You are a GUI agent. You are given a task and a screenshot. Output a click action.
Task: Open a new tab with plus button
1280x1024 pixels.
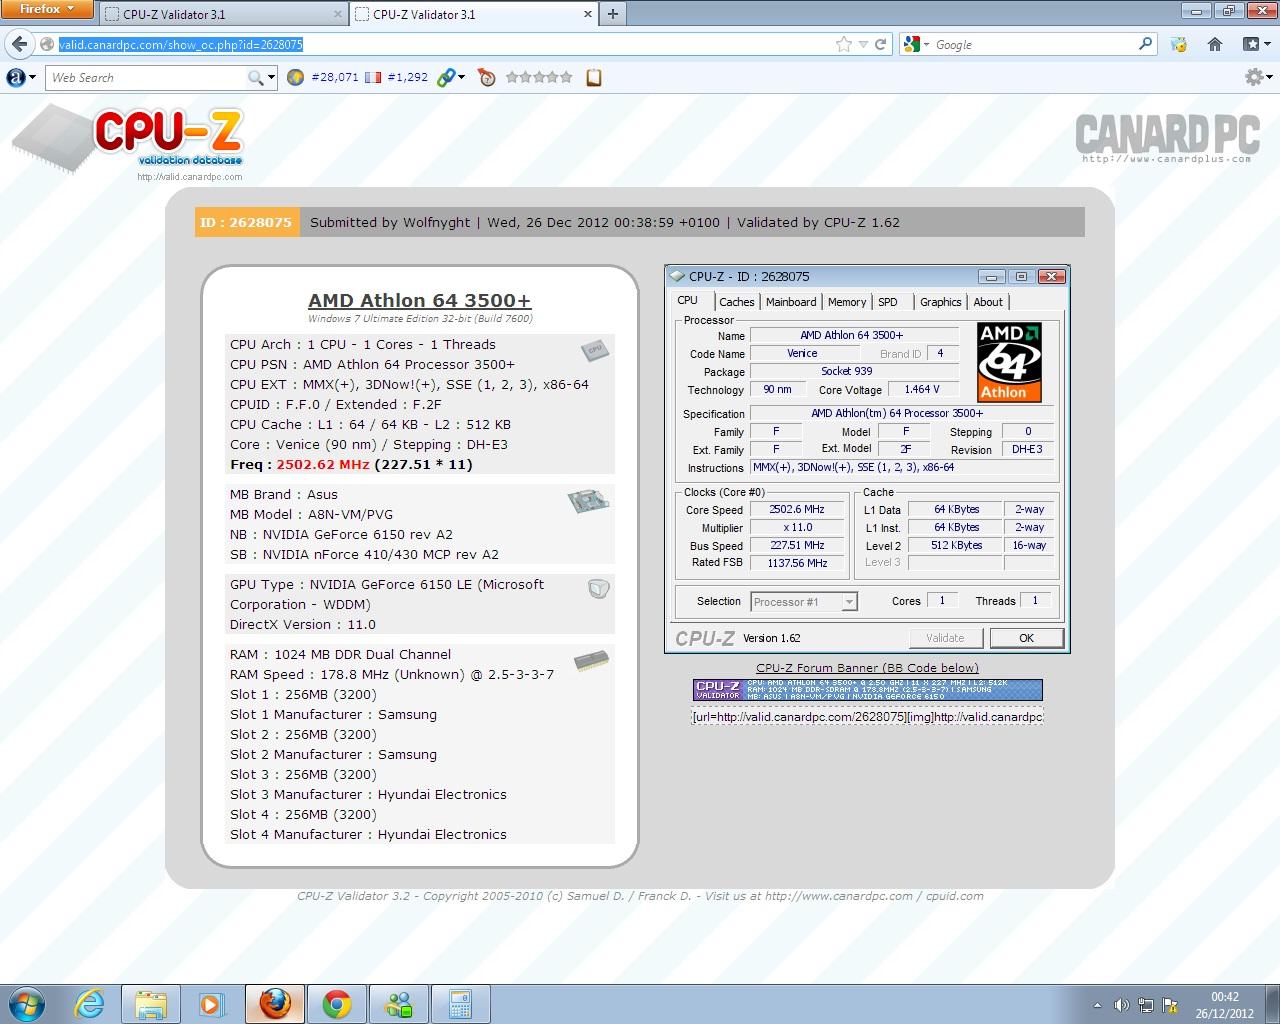coord(612,14)
